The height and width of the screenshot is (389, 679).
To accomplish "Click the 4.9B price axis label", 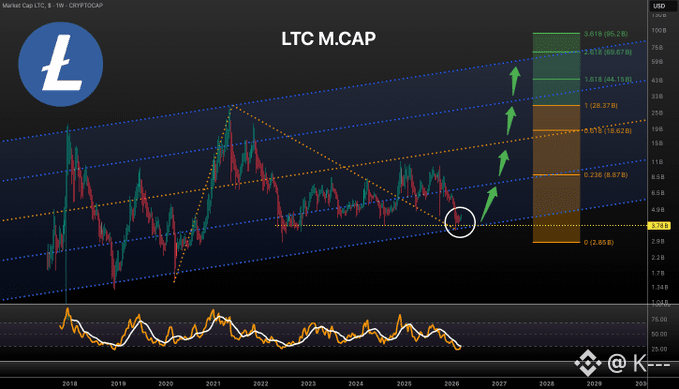I will pos(658,210).
